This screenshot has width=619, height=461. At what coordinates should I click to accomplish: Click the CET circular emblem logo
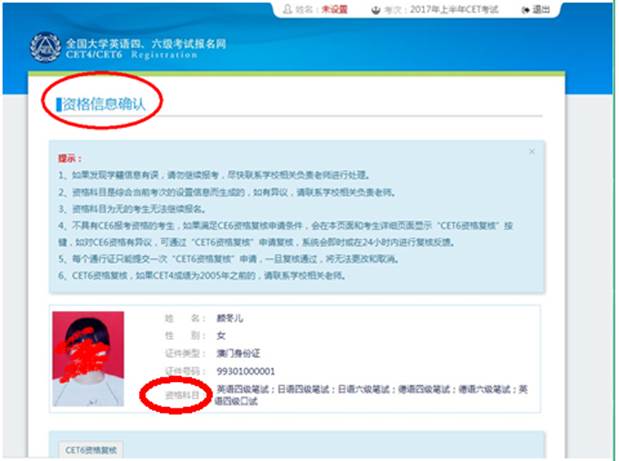(45, 47)
